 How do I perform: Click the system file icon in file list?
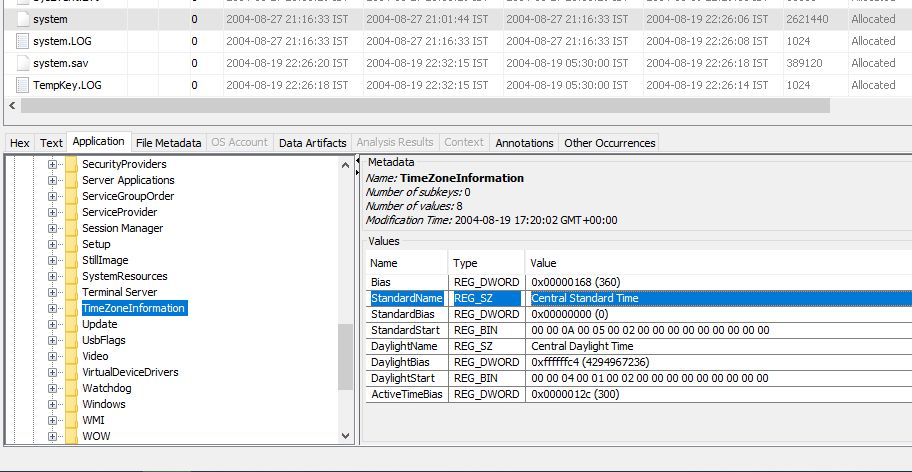(x=23, y=19)
